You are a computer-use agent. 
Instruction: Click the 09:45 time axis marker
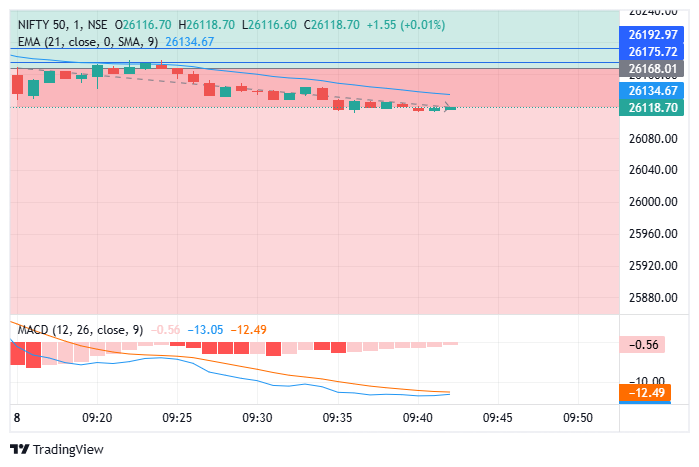497,417
